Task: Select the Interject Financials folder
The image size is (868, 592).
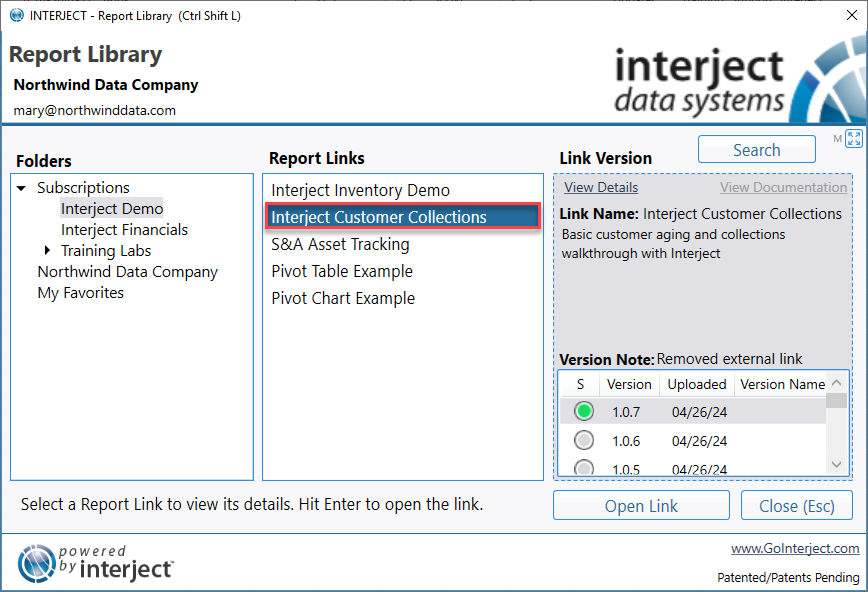Action: point(125,230)
